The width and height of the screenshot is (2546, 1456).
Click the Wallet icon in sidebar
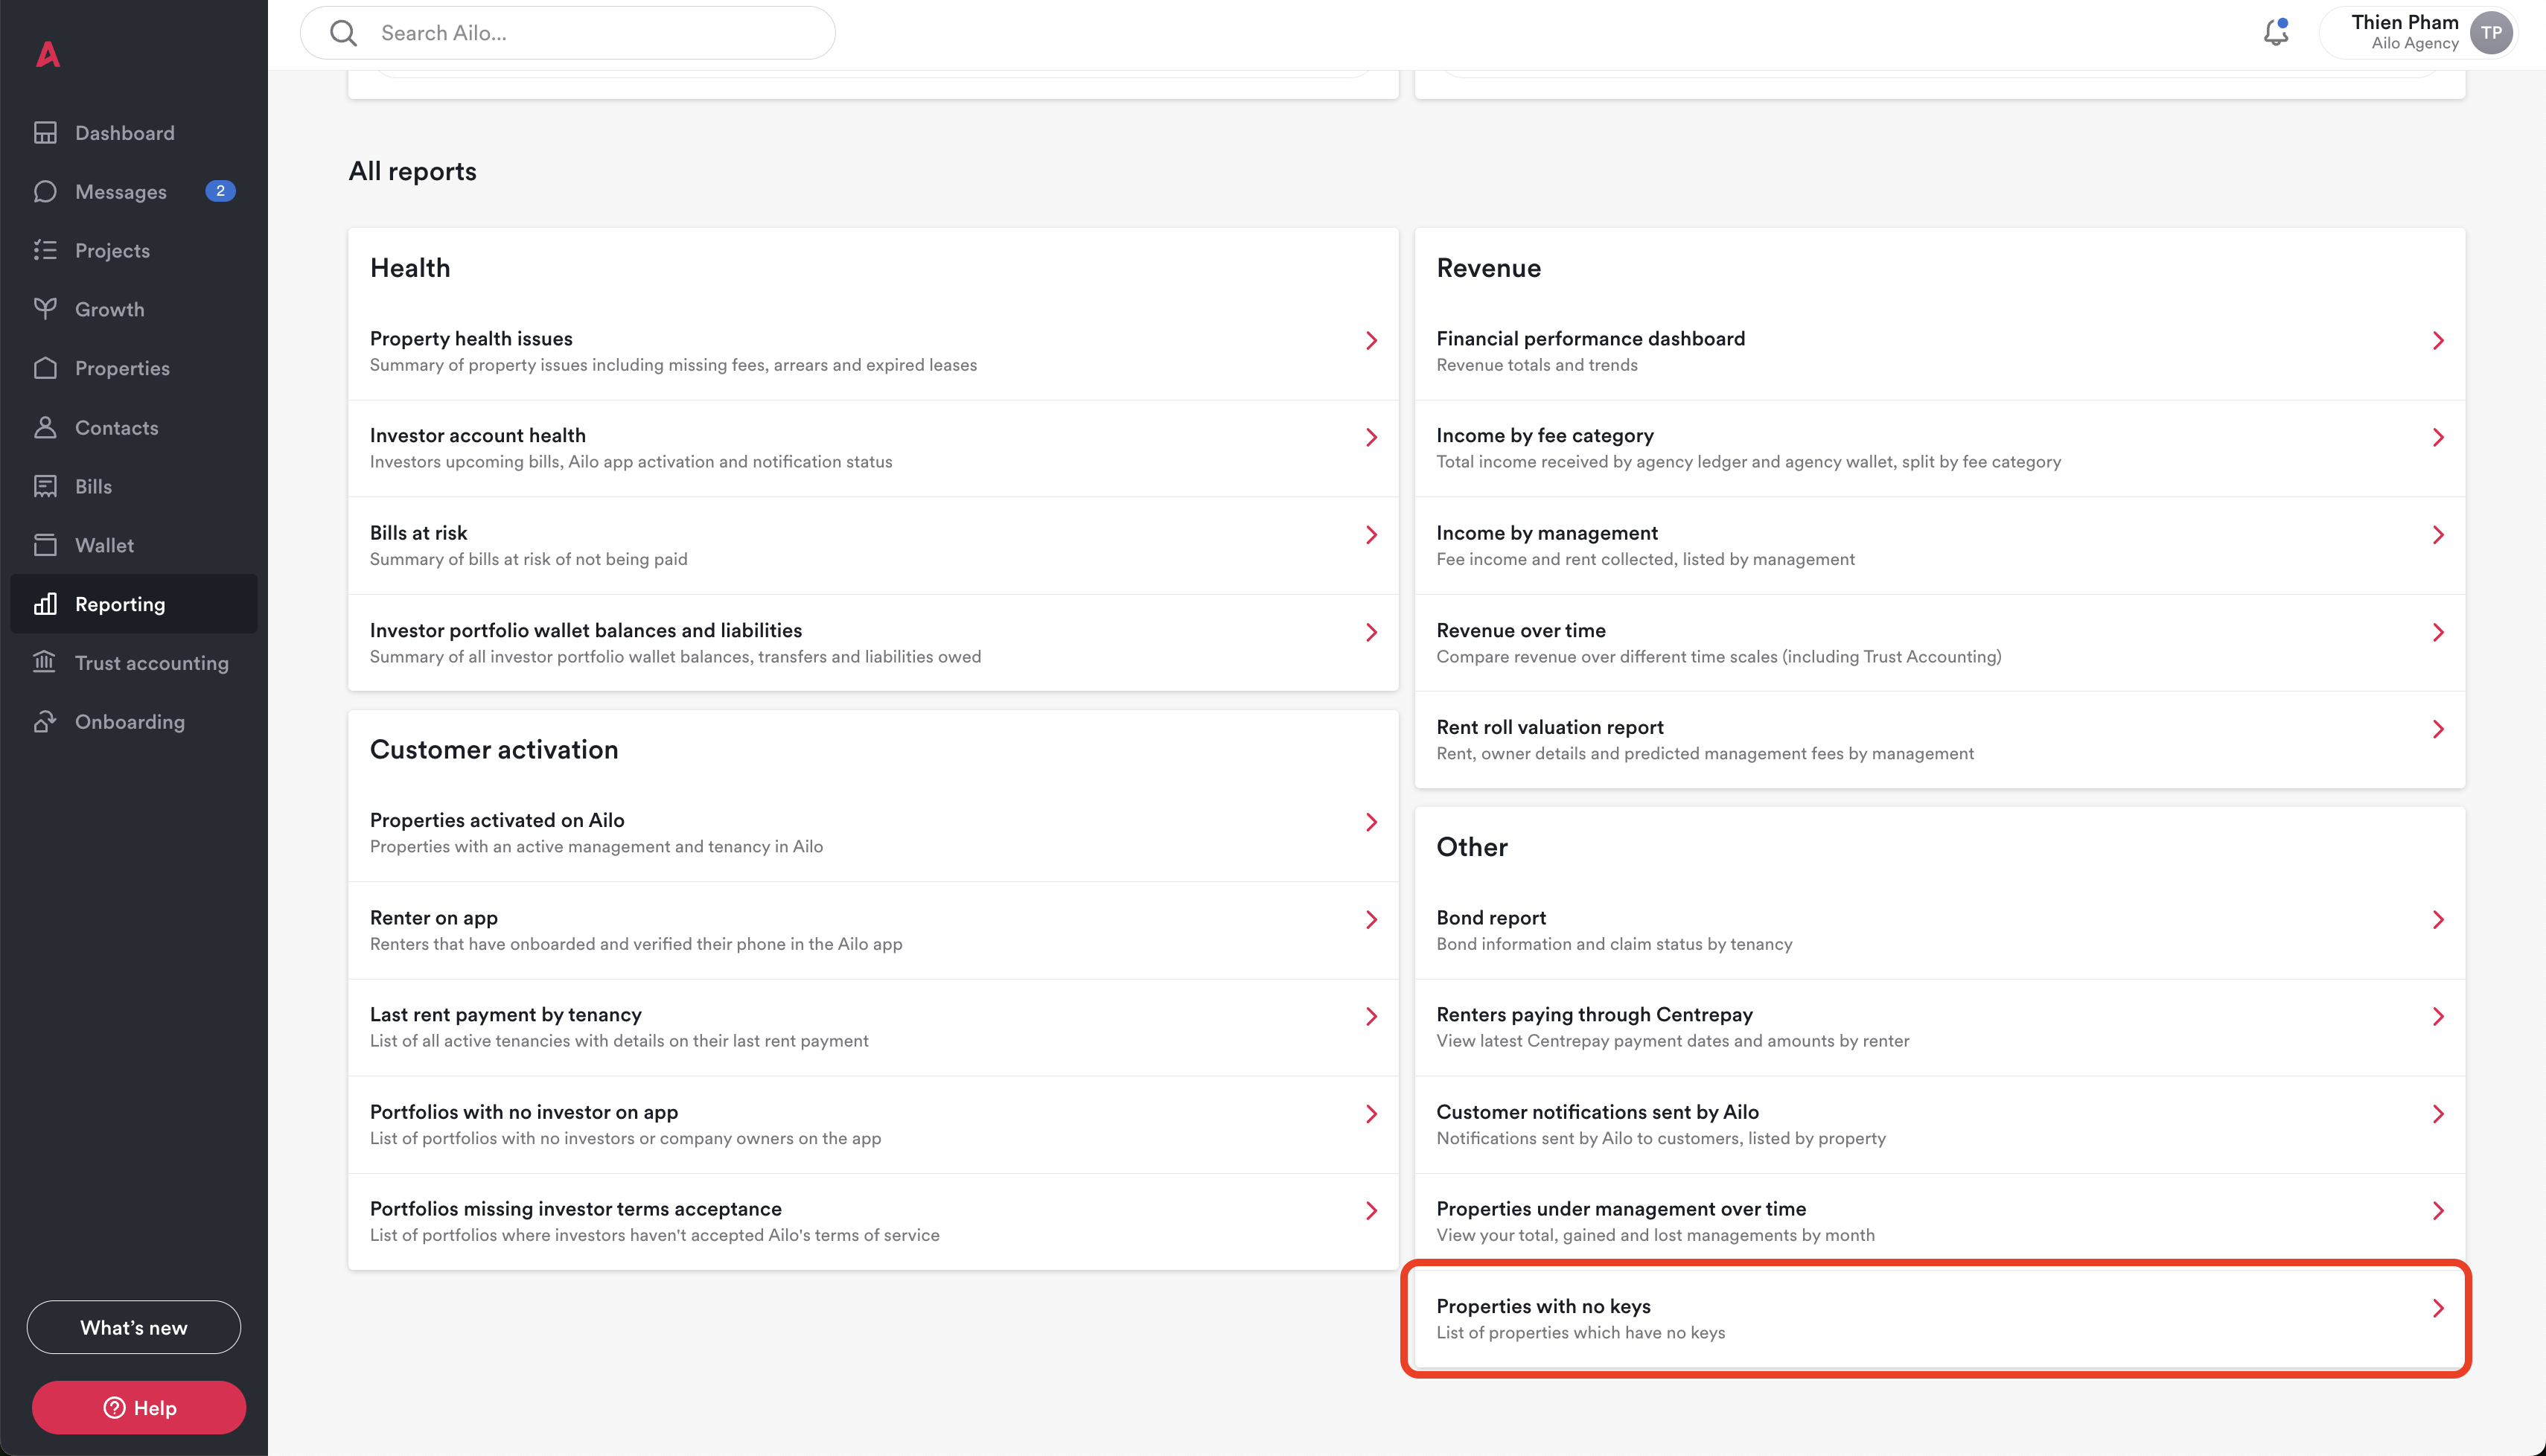45,545
